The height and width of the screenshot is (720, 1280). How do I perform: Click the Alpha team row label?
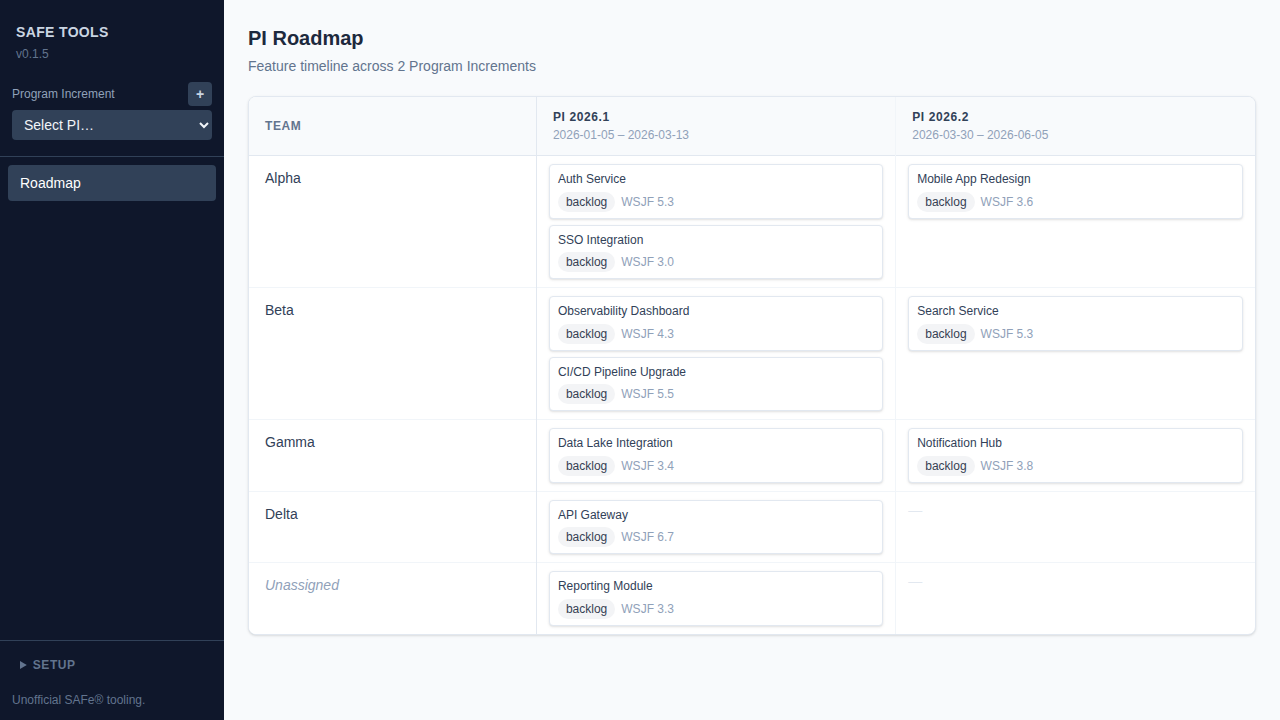[x=283, y=178]
